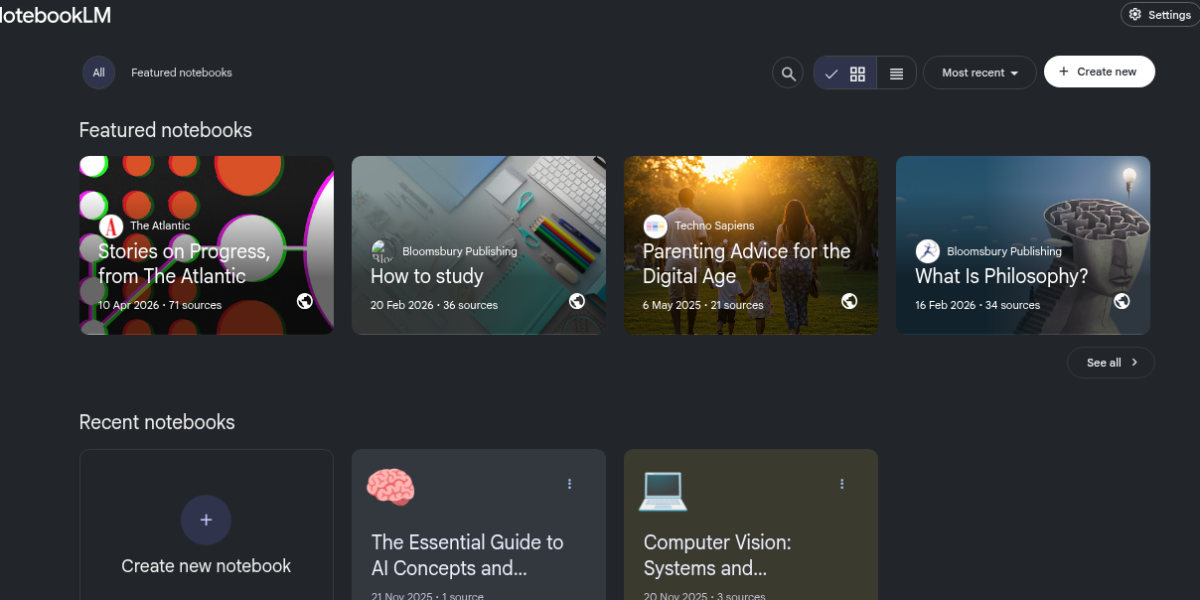Open the Computer Vision: Systems notebook
This screenshot has width=1200, height=600.
click(750, 525)
